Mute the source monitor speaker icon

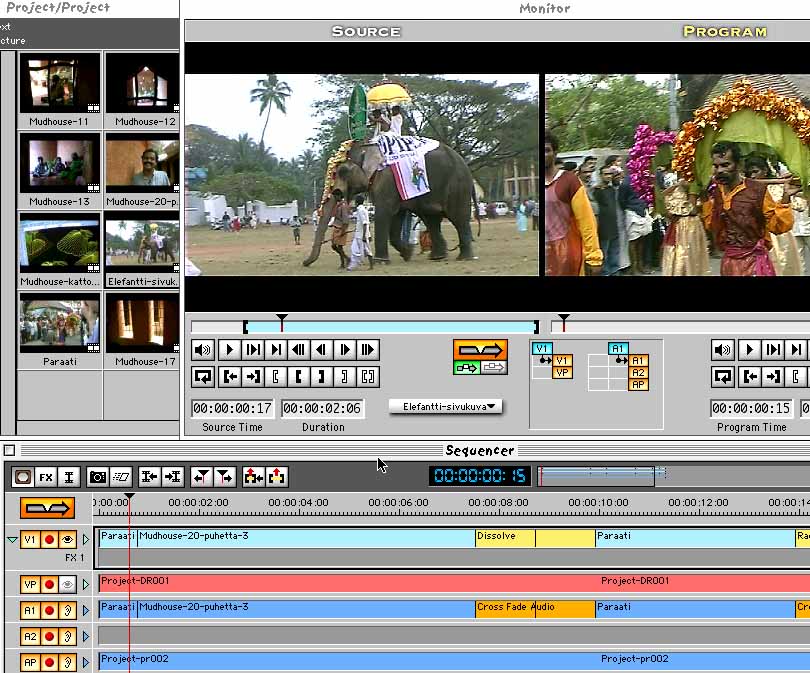203,350
